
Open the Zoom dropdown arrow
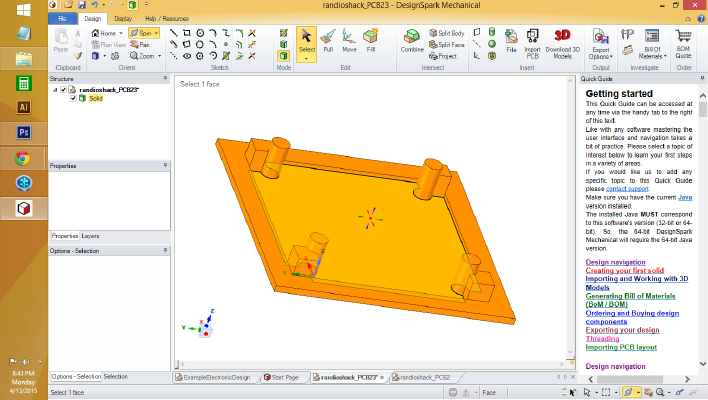pyautogui.click(x=159, y=56)
